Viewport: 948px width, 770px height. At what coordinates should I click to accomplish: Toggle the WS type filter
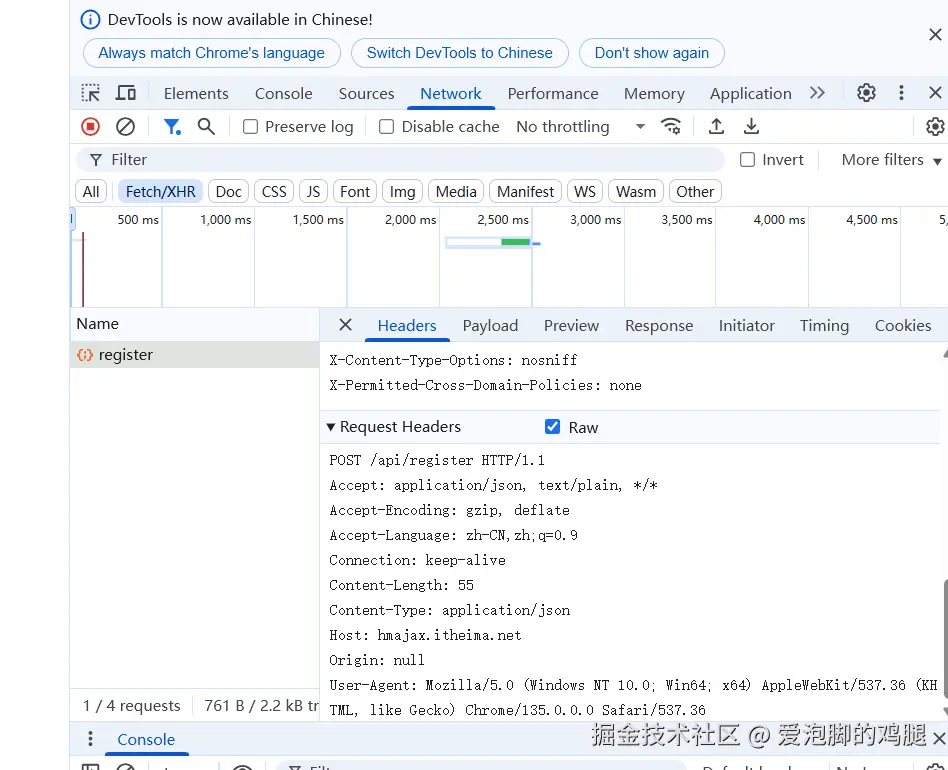click(585, 192)
